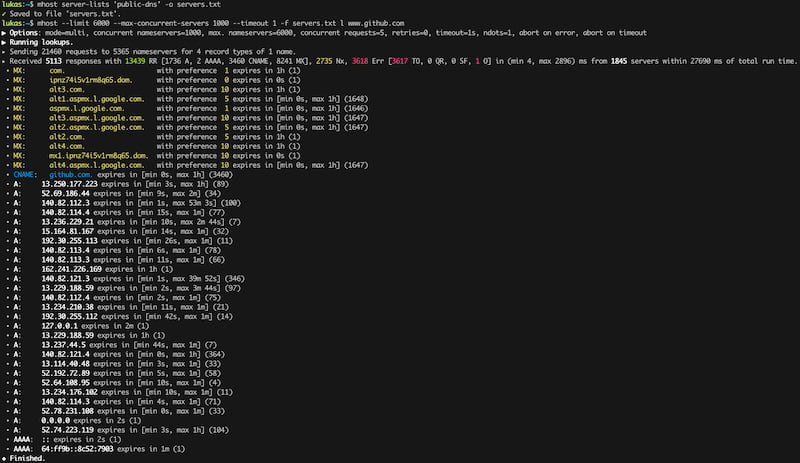The height and width of the screenshot is (463, 800).
Task: Click the A record "0.0.0.0"
Action: coord(56,420)
